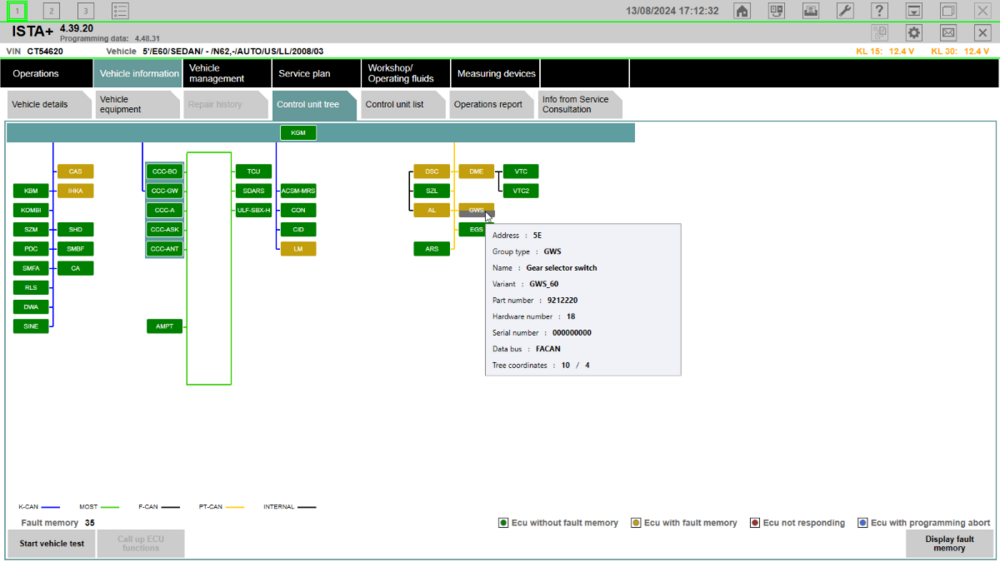Open the Operations report tab
1000x562 pixels.
(x=490, y=105)
